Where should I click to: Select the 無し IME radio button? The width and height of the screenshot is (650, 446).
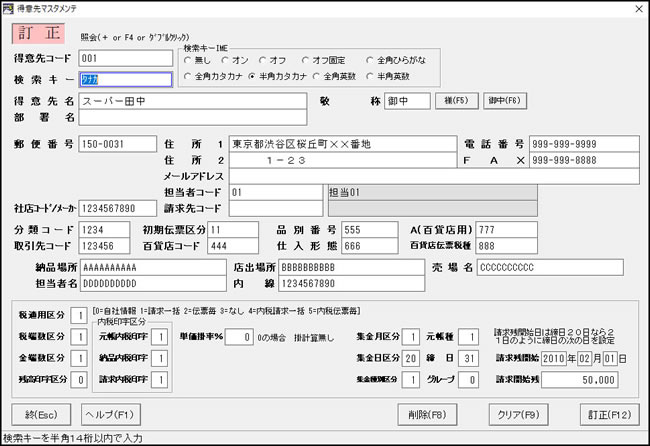coord(189,60)
